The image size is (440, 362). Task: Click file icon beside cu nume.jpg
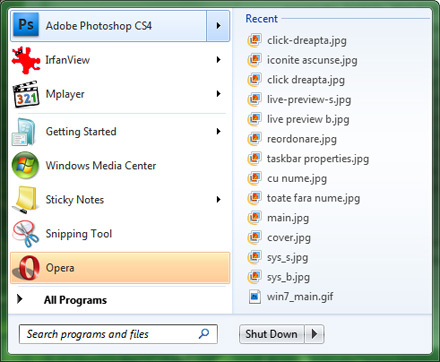click(254, 178)
